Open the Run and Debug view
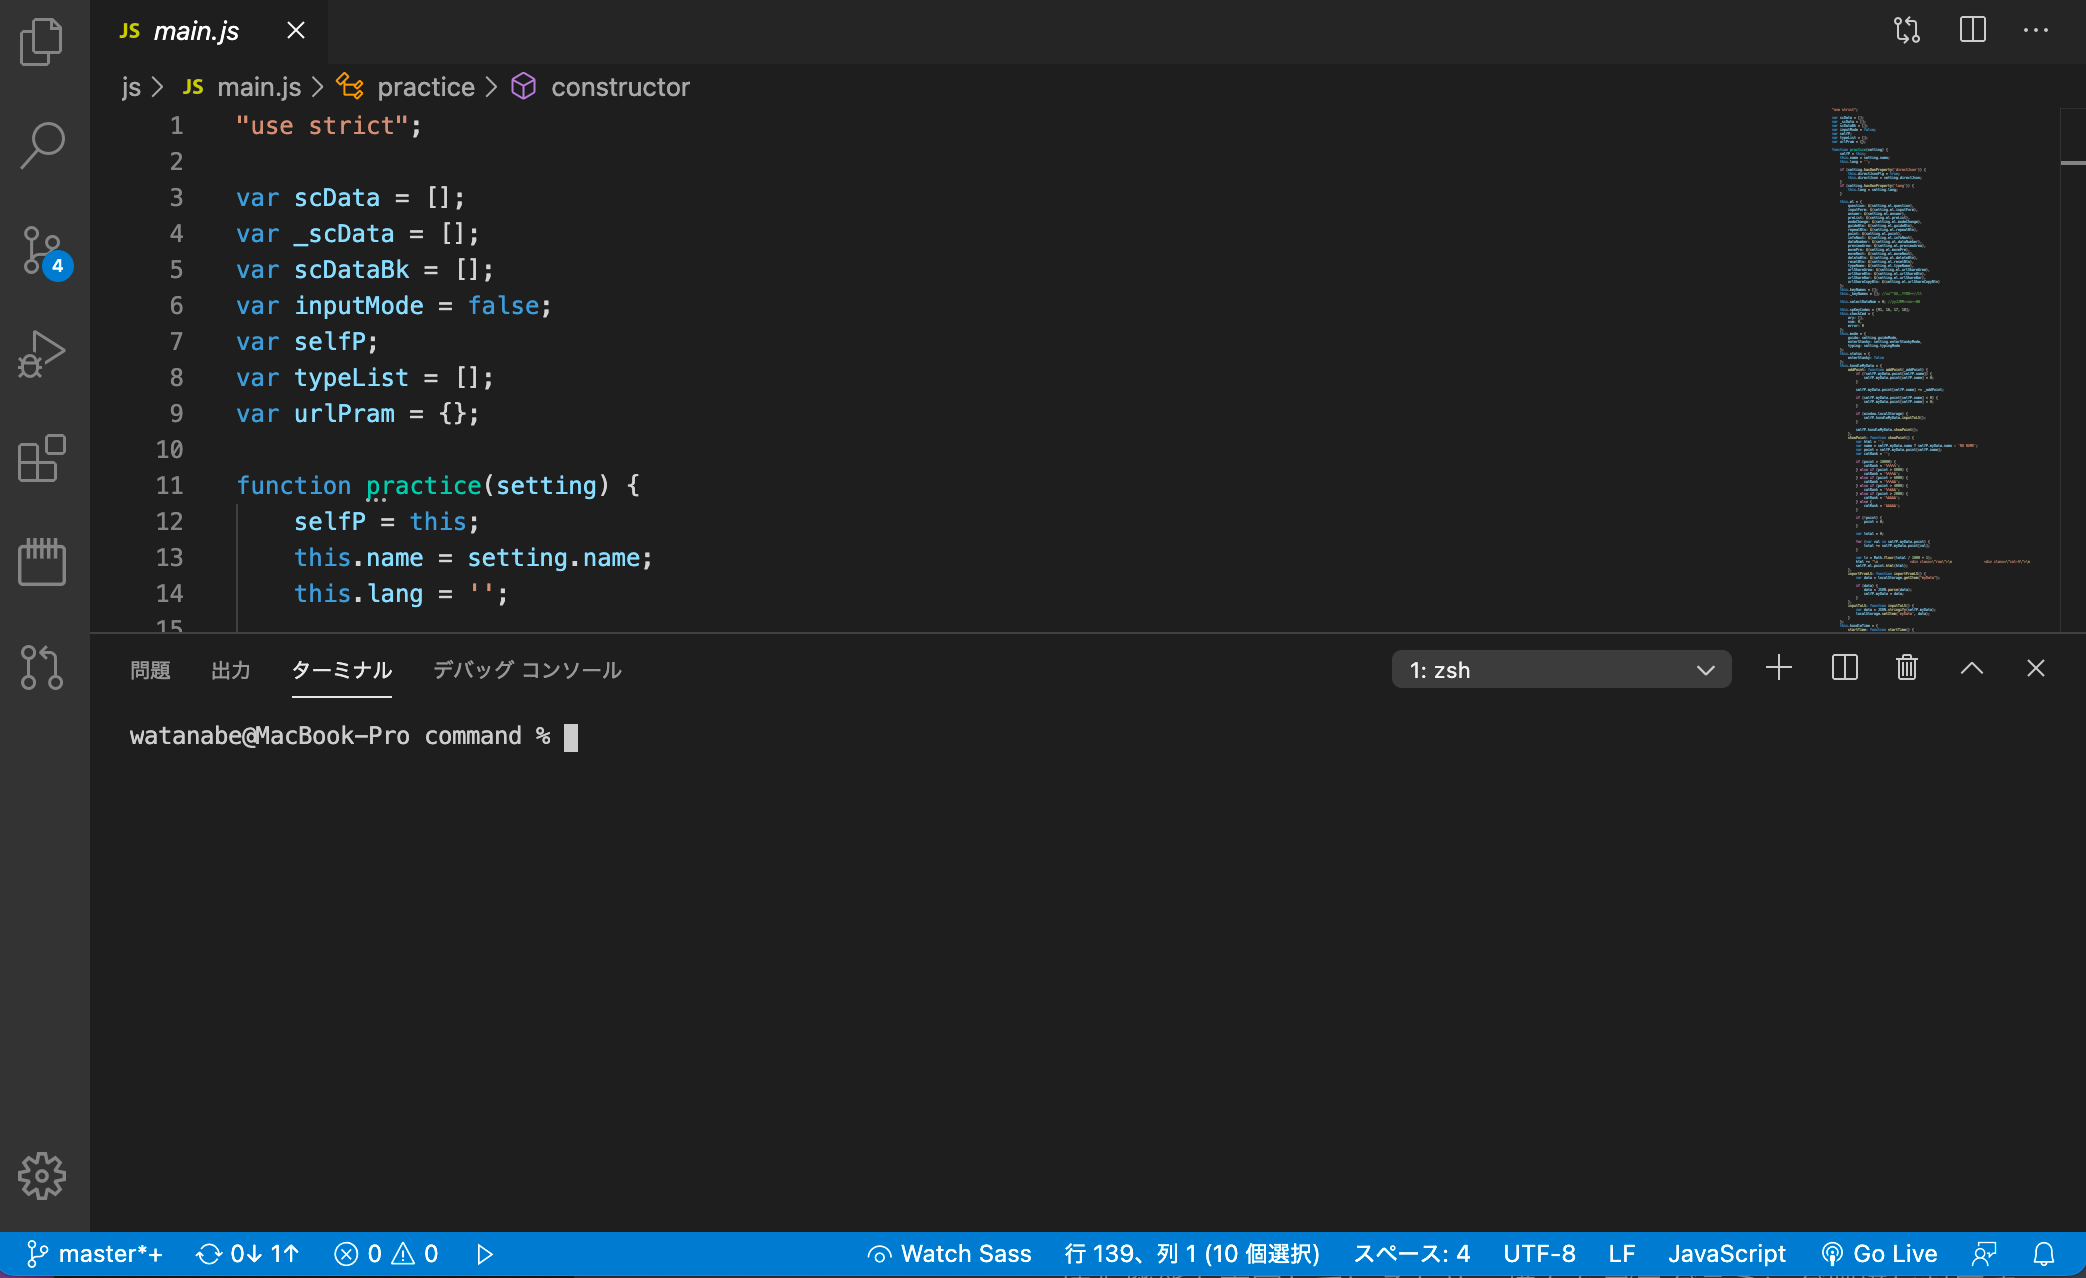 click(42, 354)
